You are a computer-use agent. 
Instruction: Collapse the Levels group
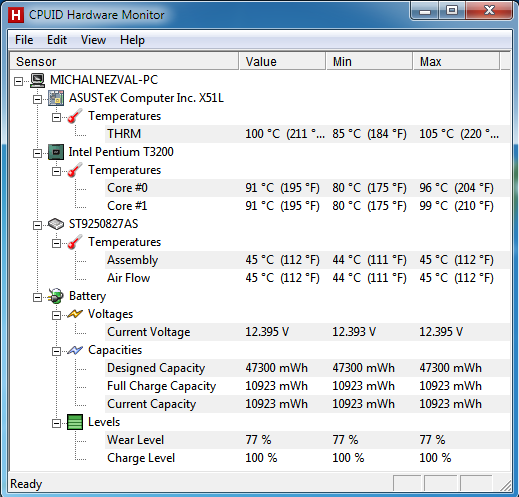[x=56, y=423]
